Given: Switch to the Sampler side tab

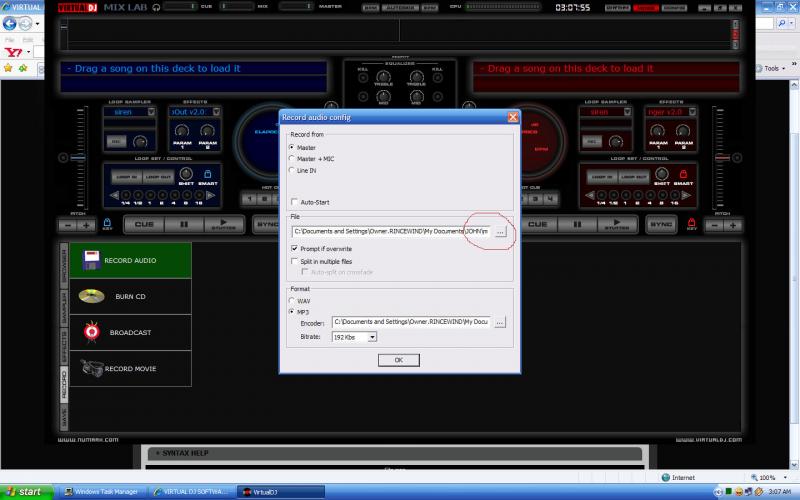Looking at the screenshot, I should [64, 308].
